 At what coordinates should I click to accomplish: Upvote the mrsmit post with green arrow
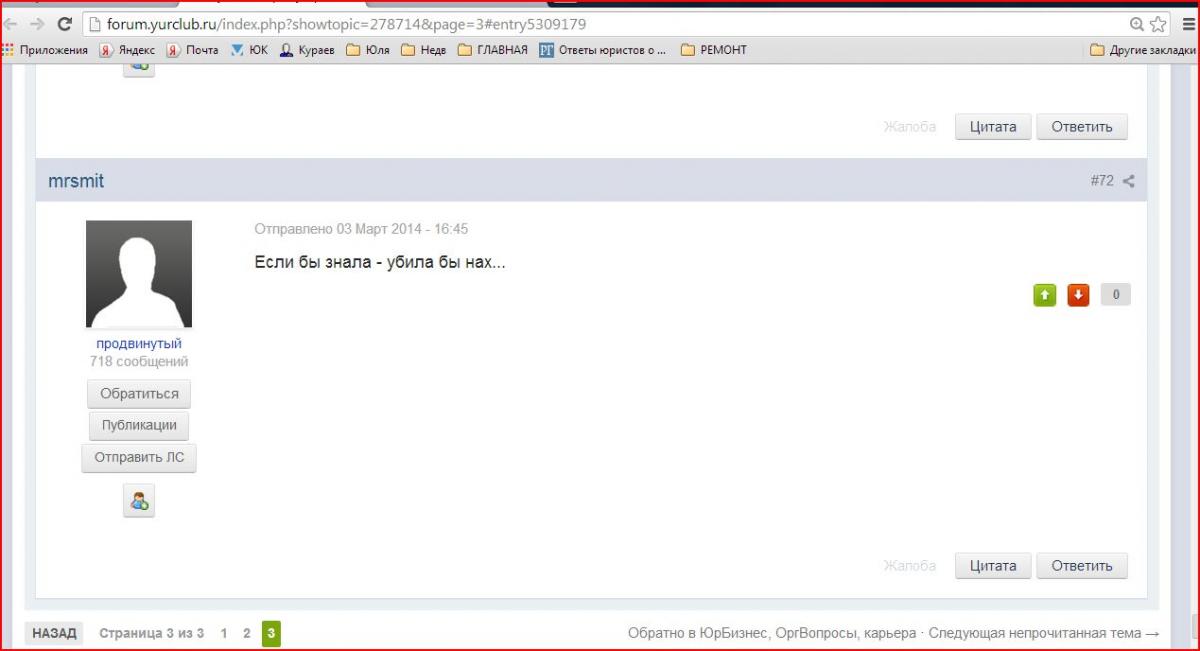pyautogui.click(x=1044, y=295)
